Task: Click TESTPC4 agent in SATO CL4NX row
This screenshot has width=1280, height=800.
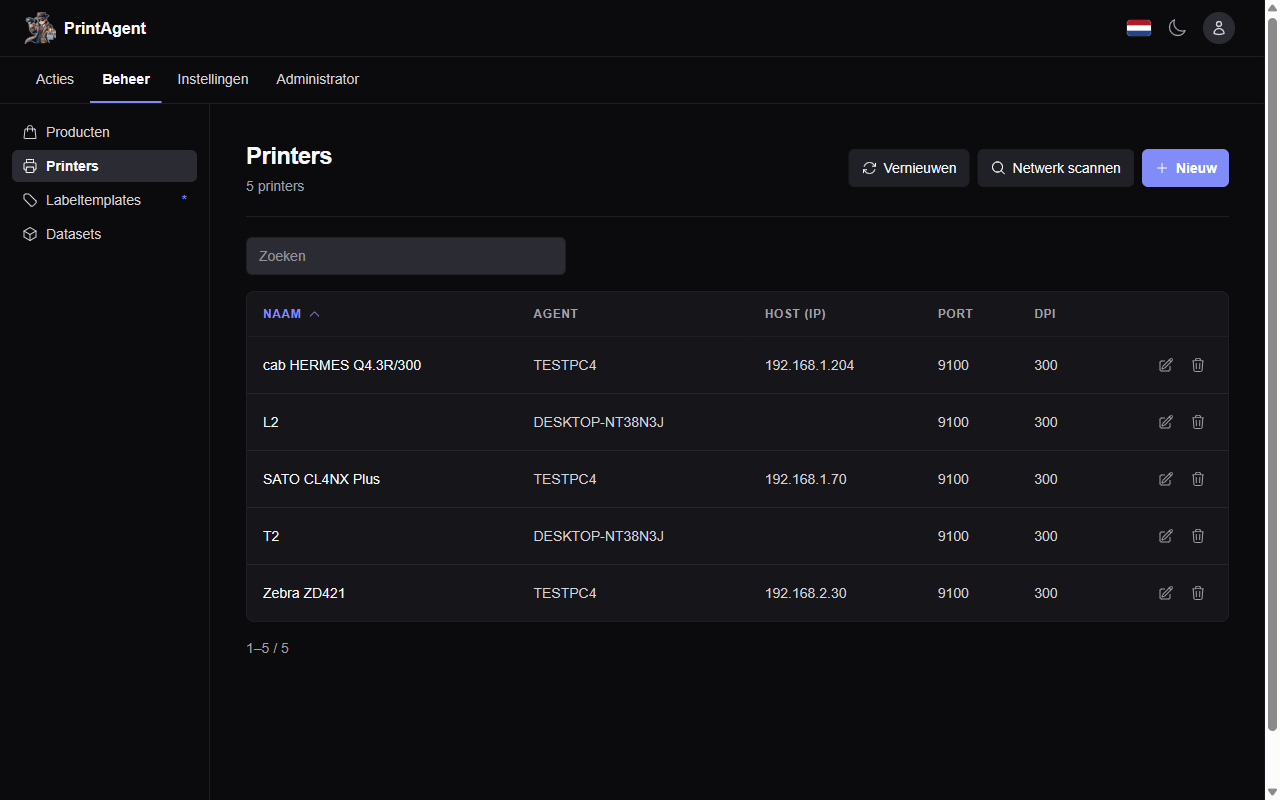Action: coord(565,479)
